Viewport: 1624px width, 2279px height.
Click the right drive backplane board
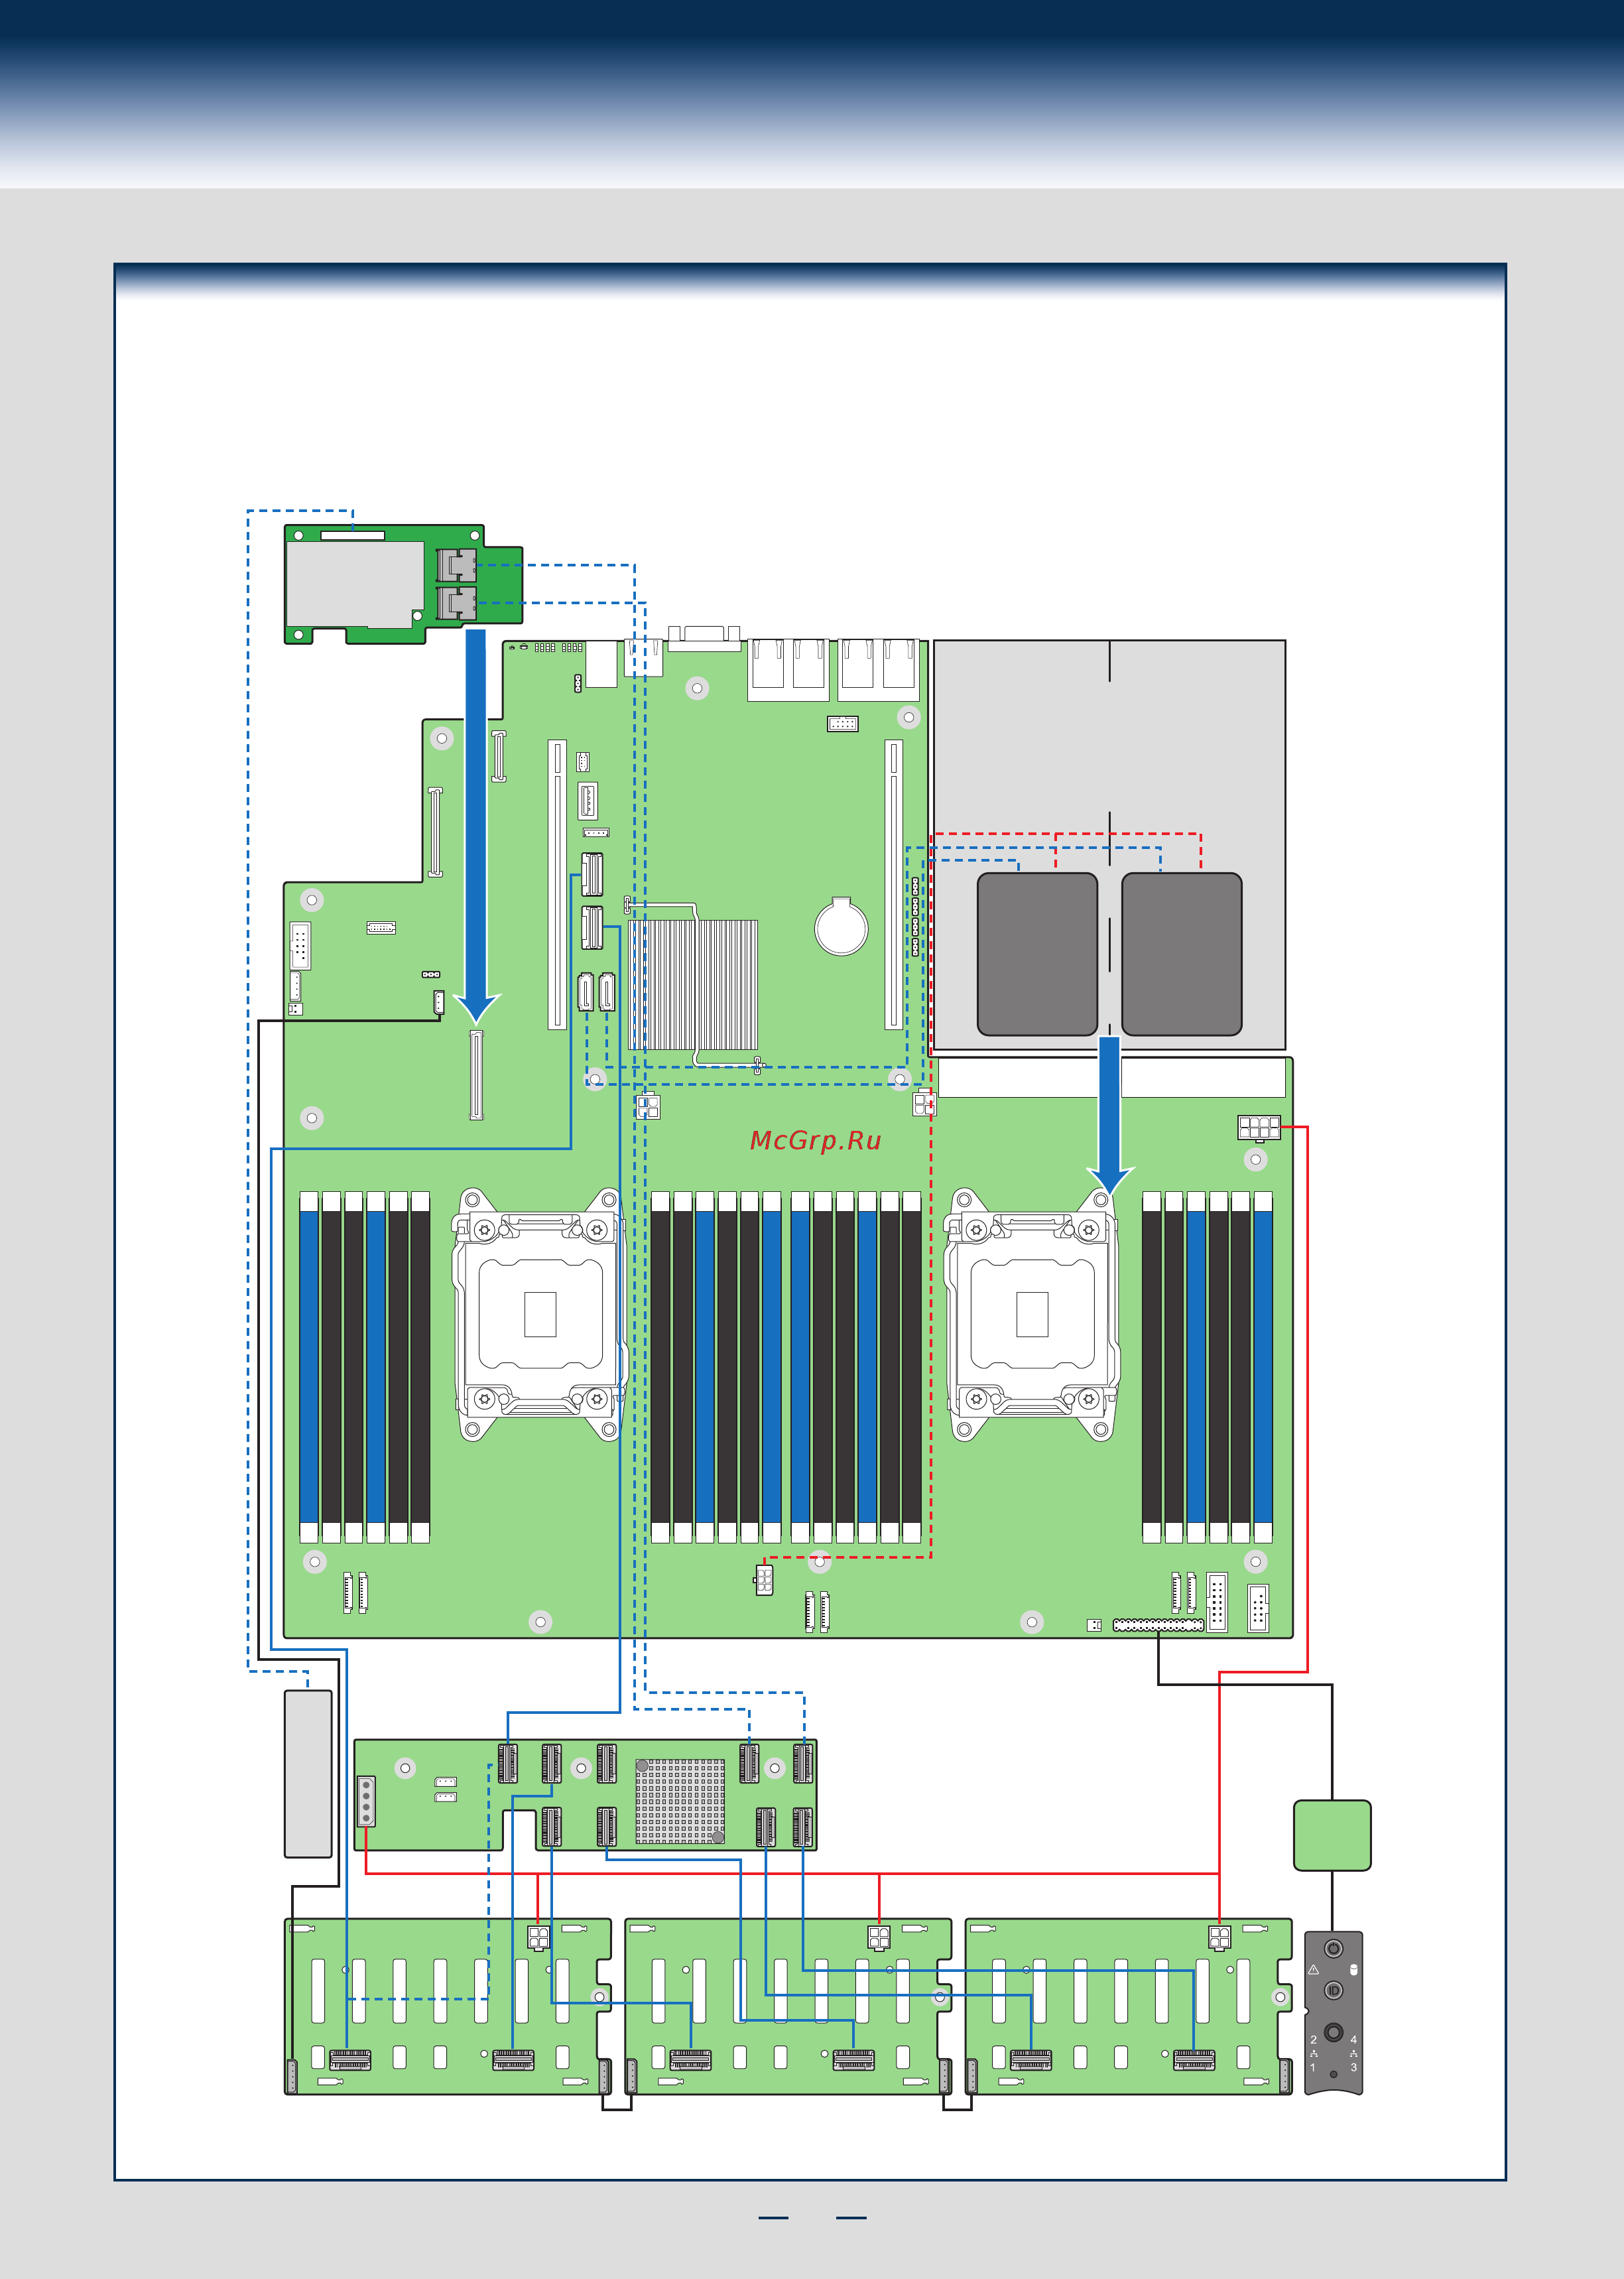pyautogui.click(x=1129, y=2006)
